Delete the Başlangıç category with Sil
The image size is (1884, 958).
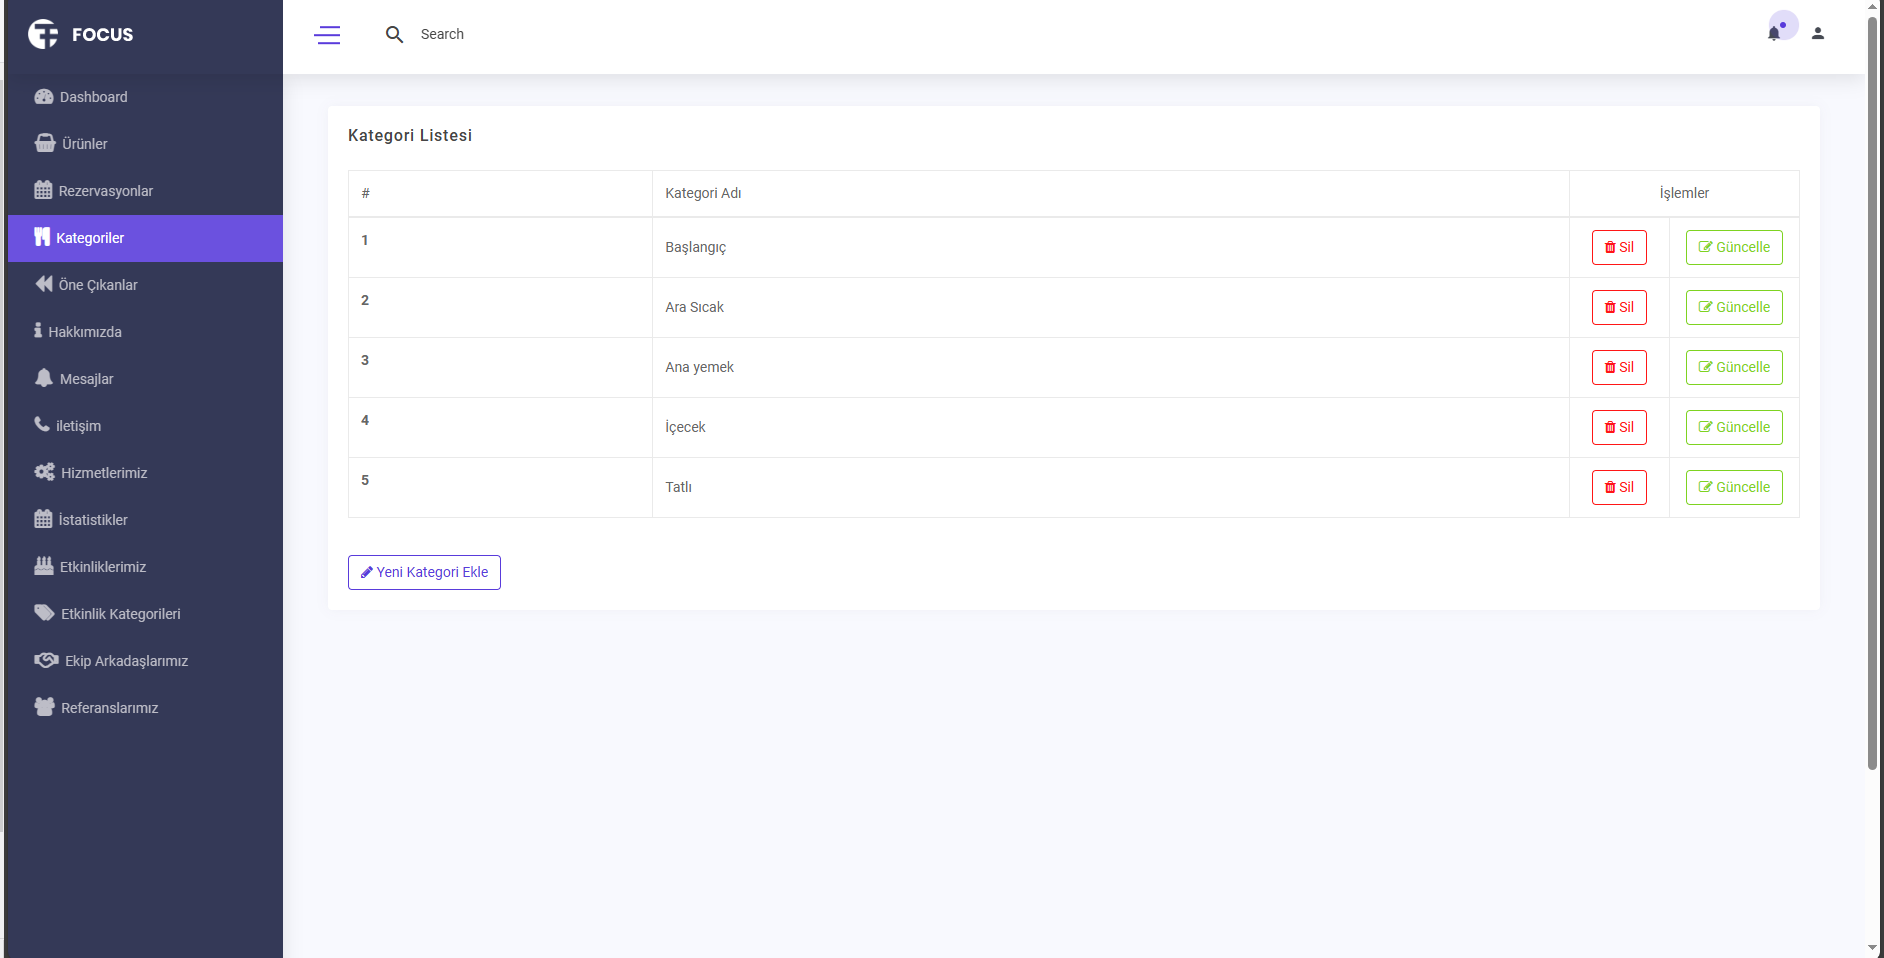tap(1618, 248)
